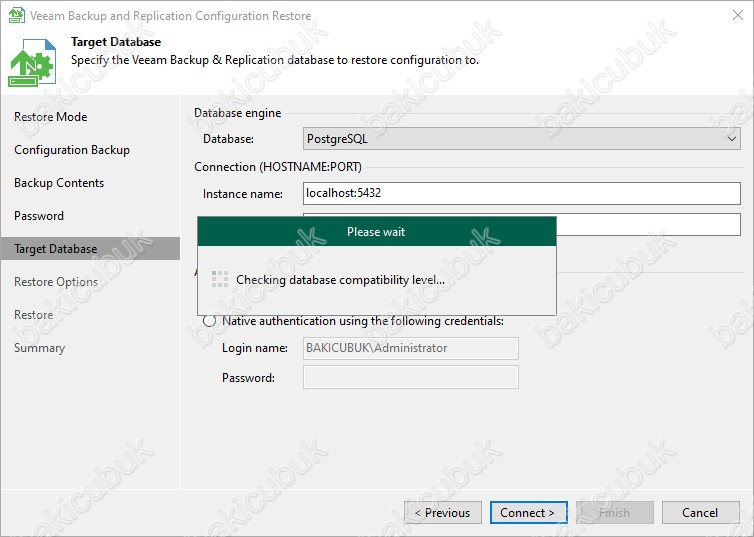Click the 'Instance name:' label
754x537 pixels.
coord(243,194)
